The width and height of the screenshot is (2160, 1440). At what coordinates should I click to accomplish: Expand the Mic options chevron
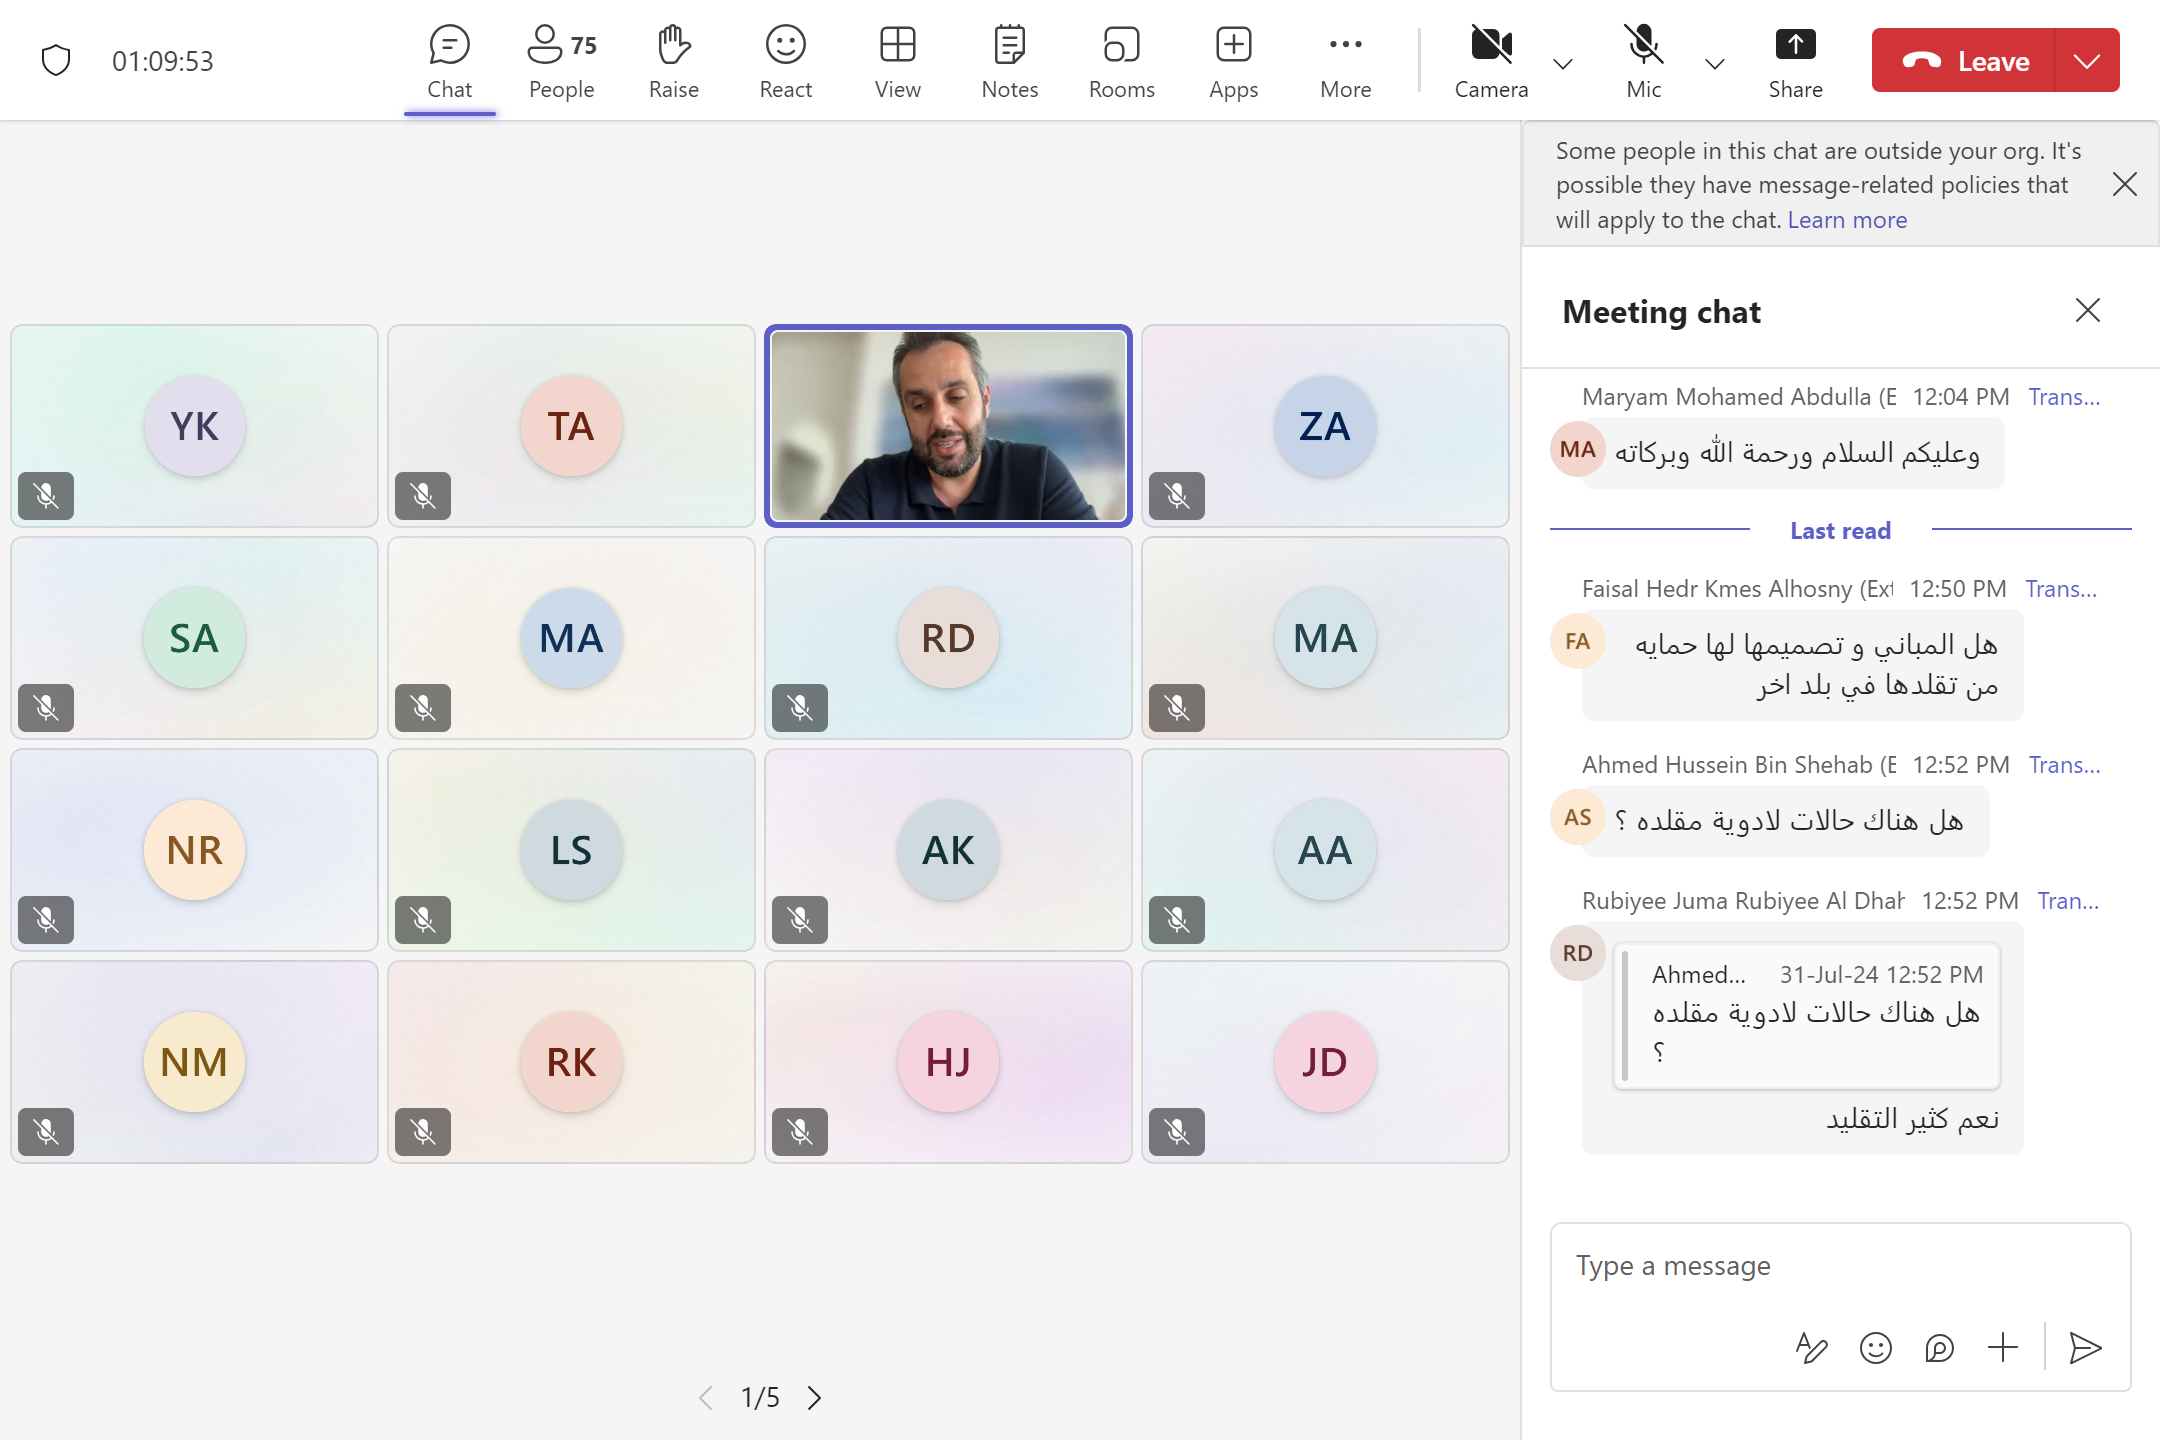(1714, 64)
